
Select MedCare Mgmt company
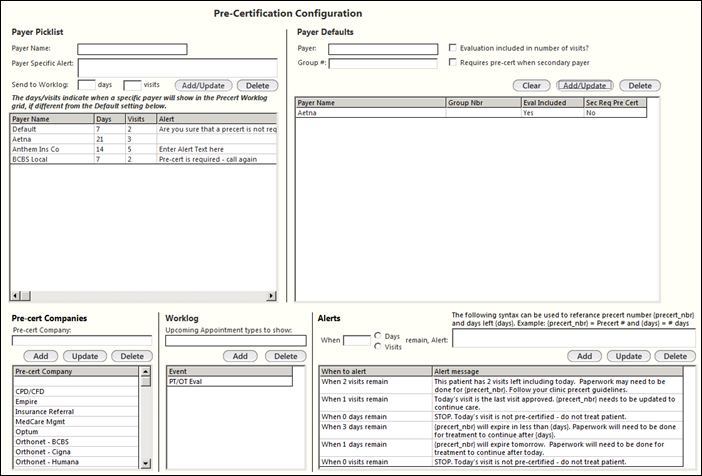tap(76, 422)
